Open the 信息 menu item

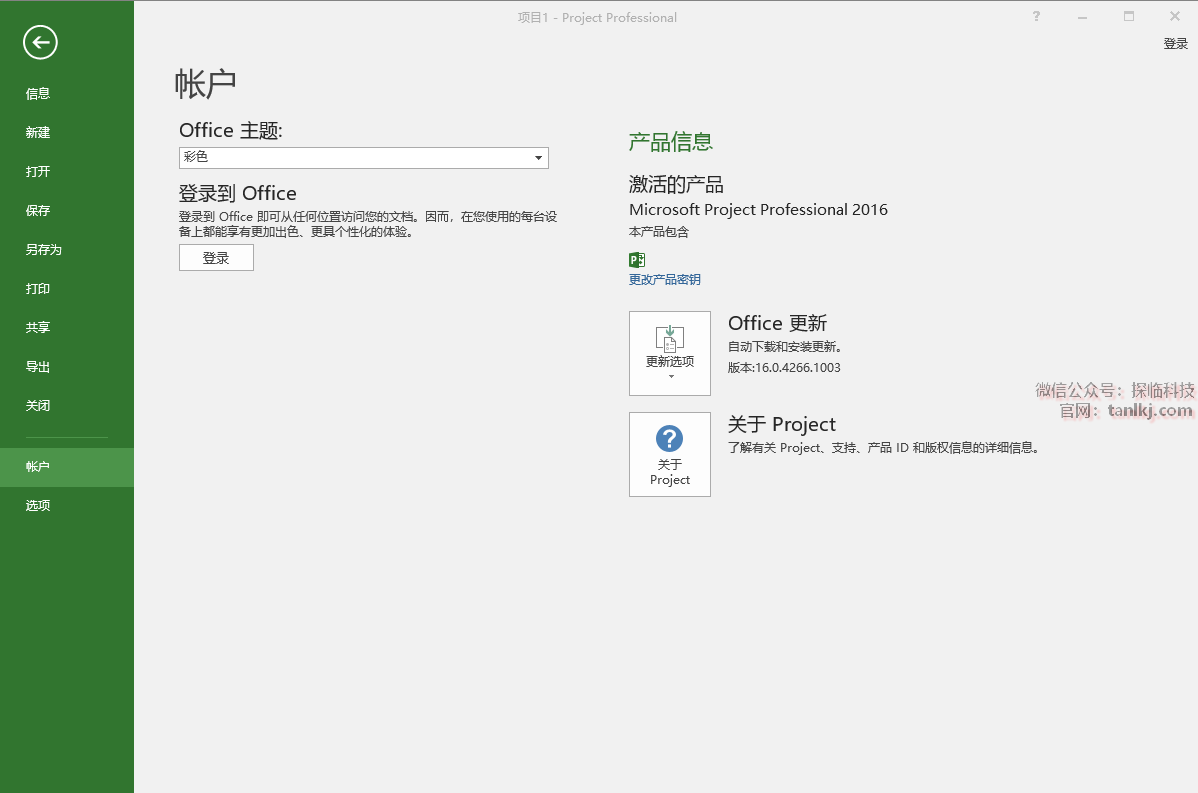tap(38, 94)
